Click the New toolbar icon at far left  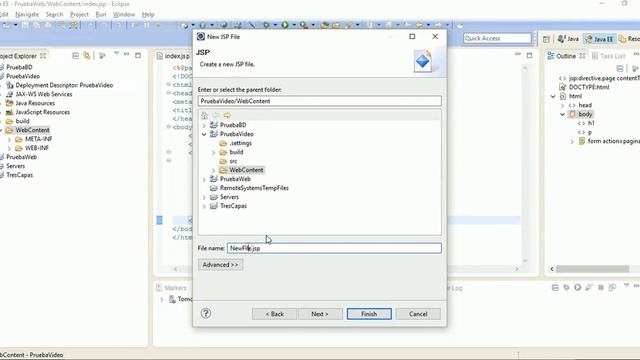[x=7, y=25]
